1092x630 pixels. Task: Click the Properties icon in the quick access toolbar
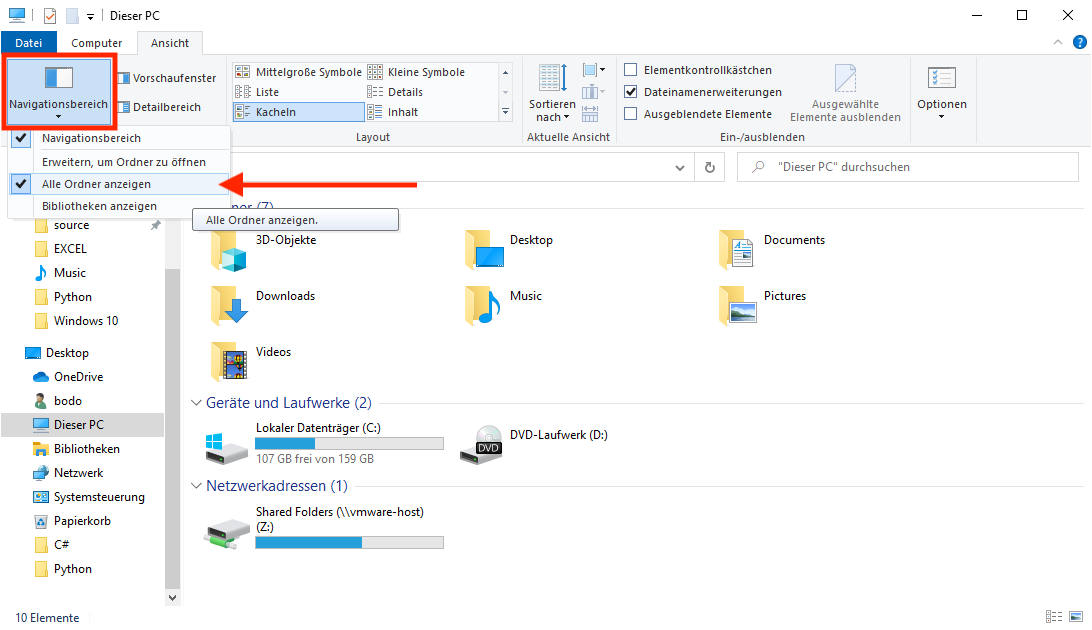click(x=48, y=15)
